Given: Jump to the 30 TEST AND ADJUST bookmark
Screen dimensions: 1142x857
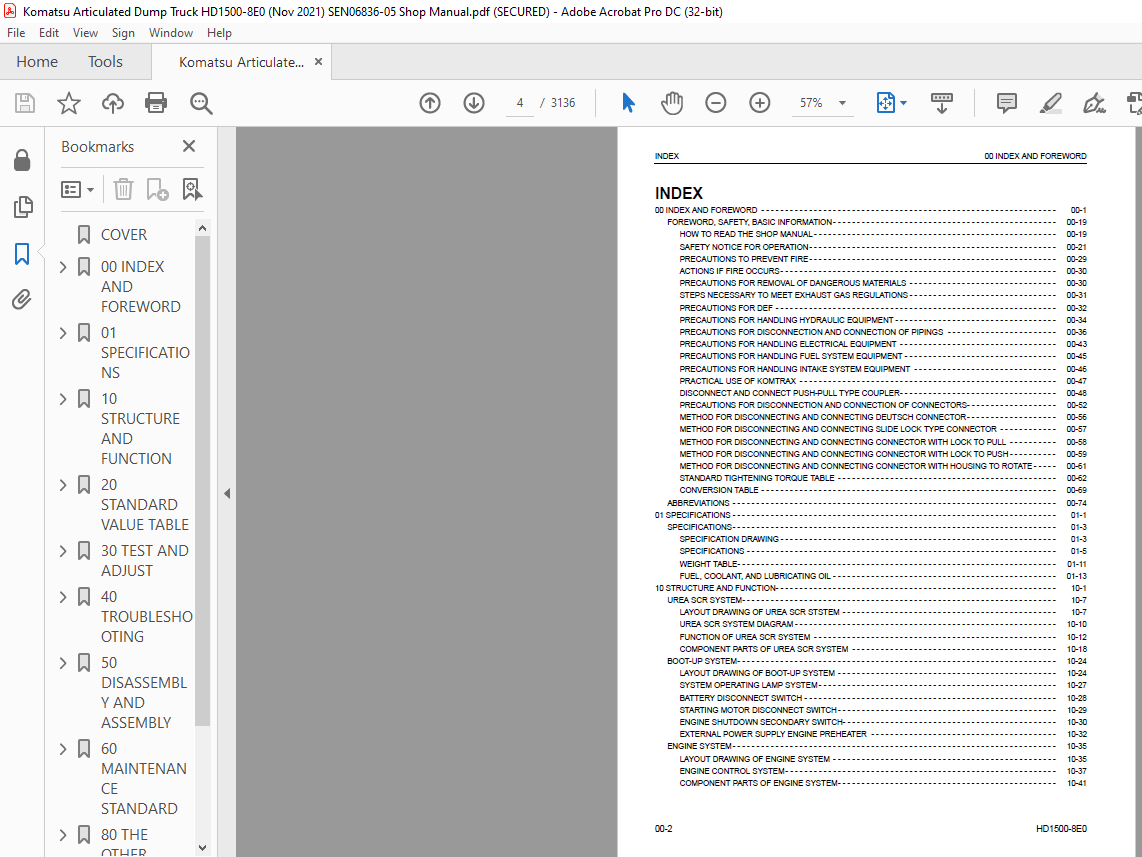Looking at the screenshot, I should (x=144, y=561).
